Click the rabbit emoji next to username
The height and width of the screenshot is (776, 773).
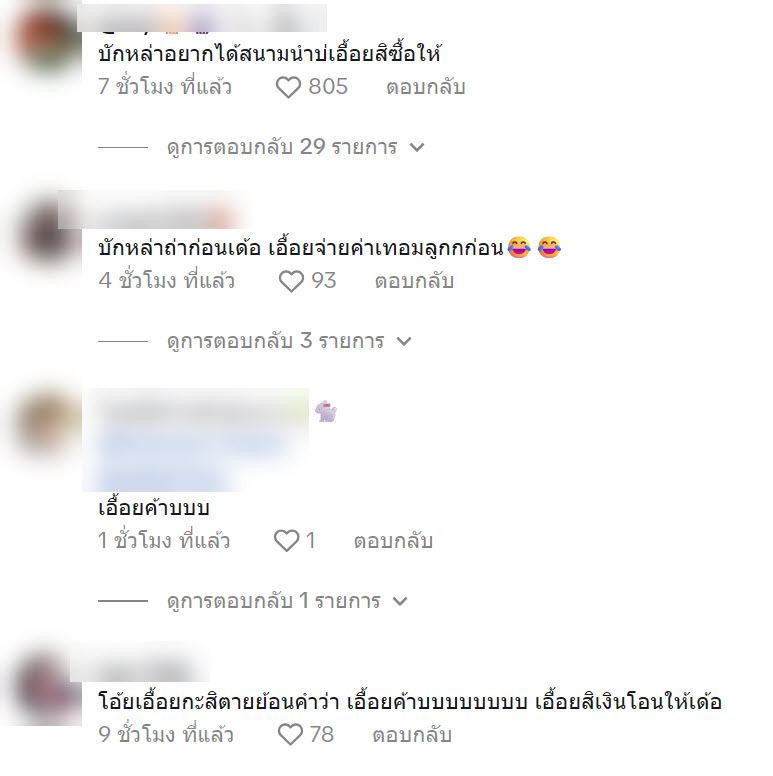pos(326,411)
